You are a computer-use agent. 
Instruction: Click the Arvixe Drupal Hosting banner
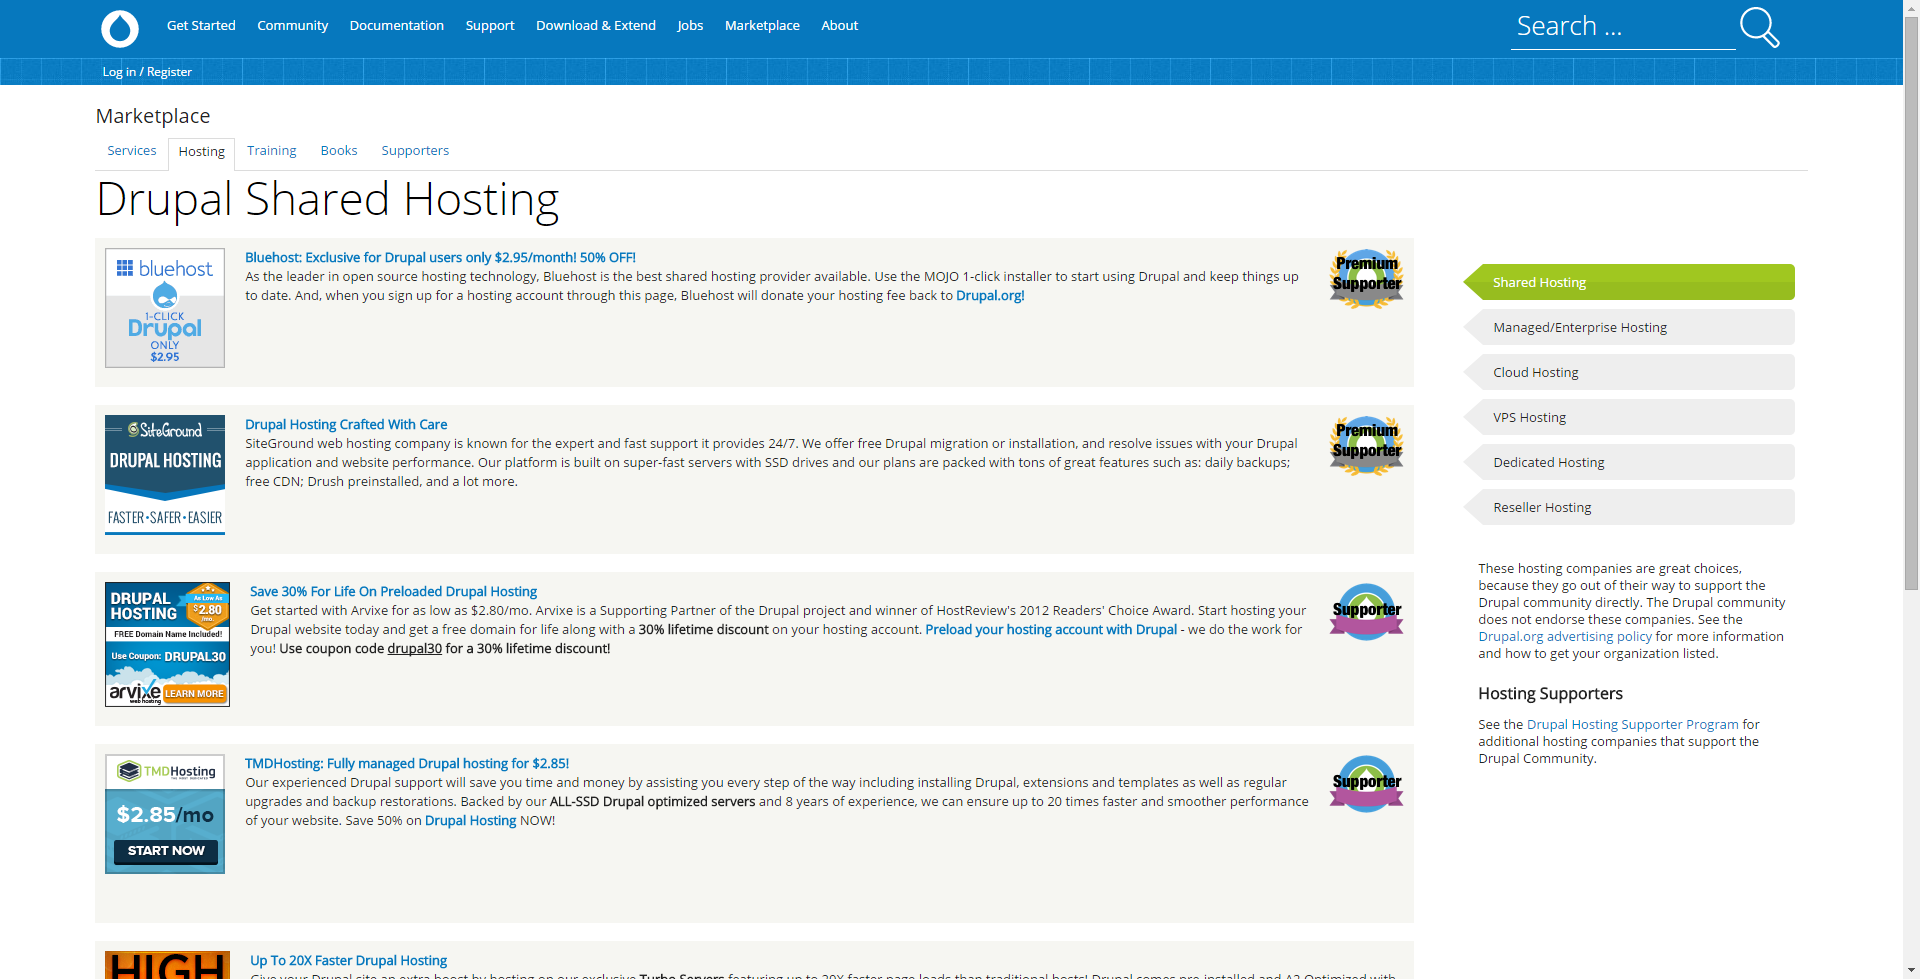click(166, 643)
